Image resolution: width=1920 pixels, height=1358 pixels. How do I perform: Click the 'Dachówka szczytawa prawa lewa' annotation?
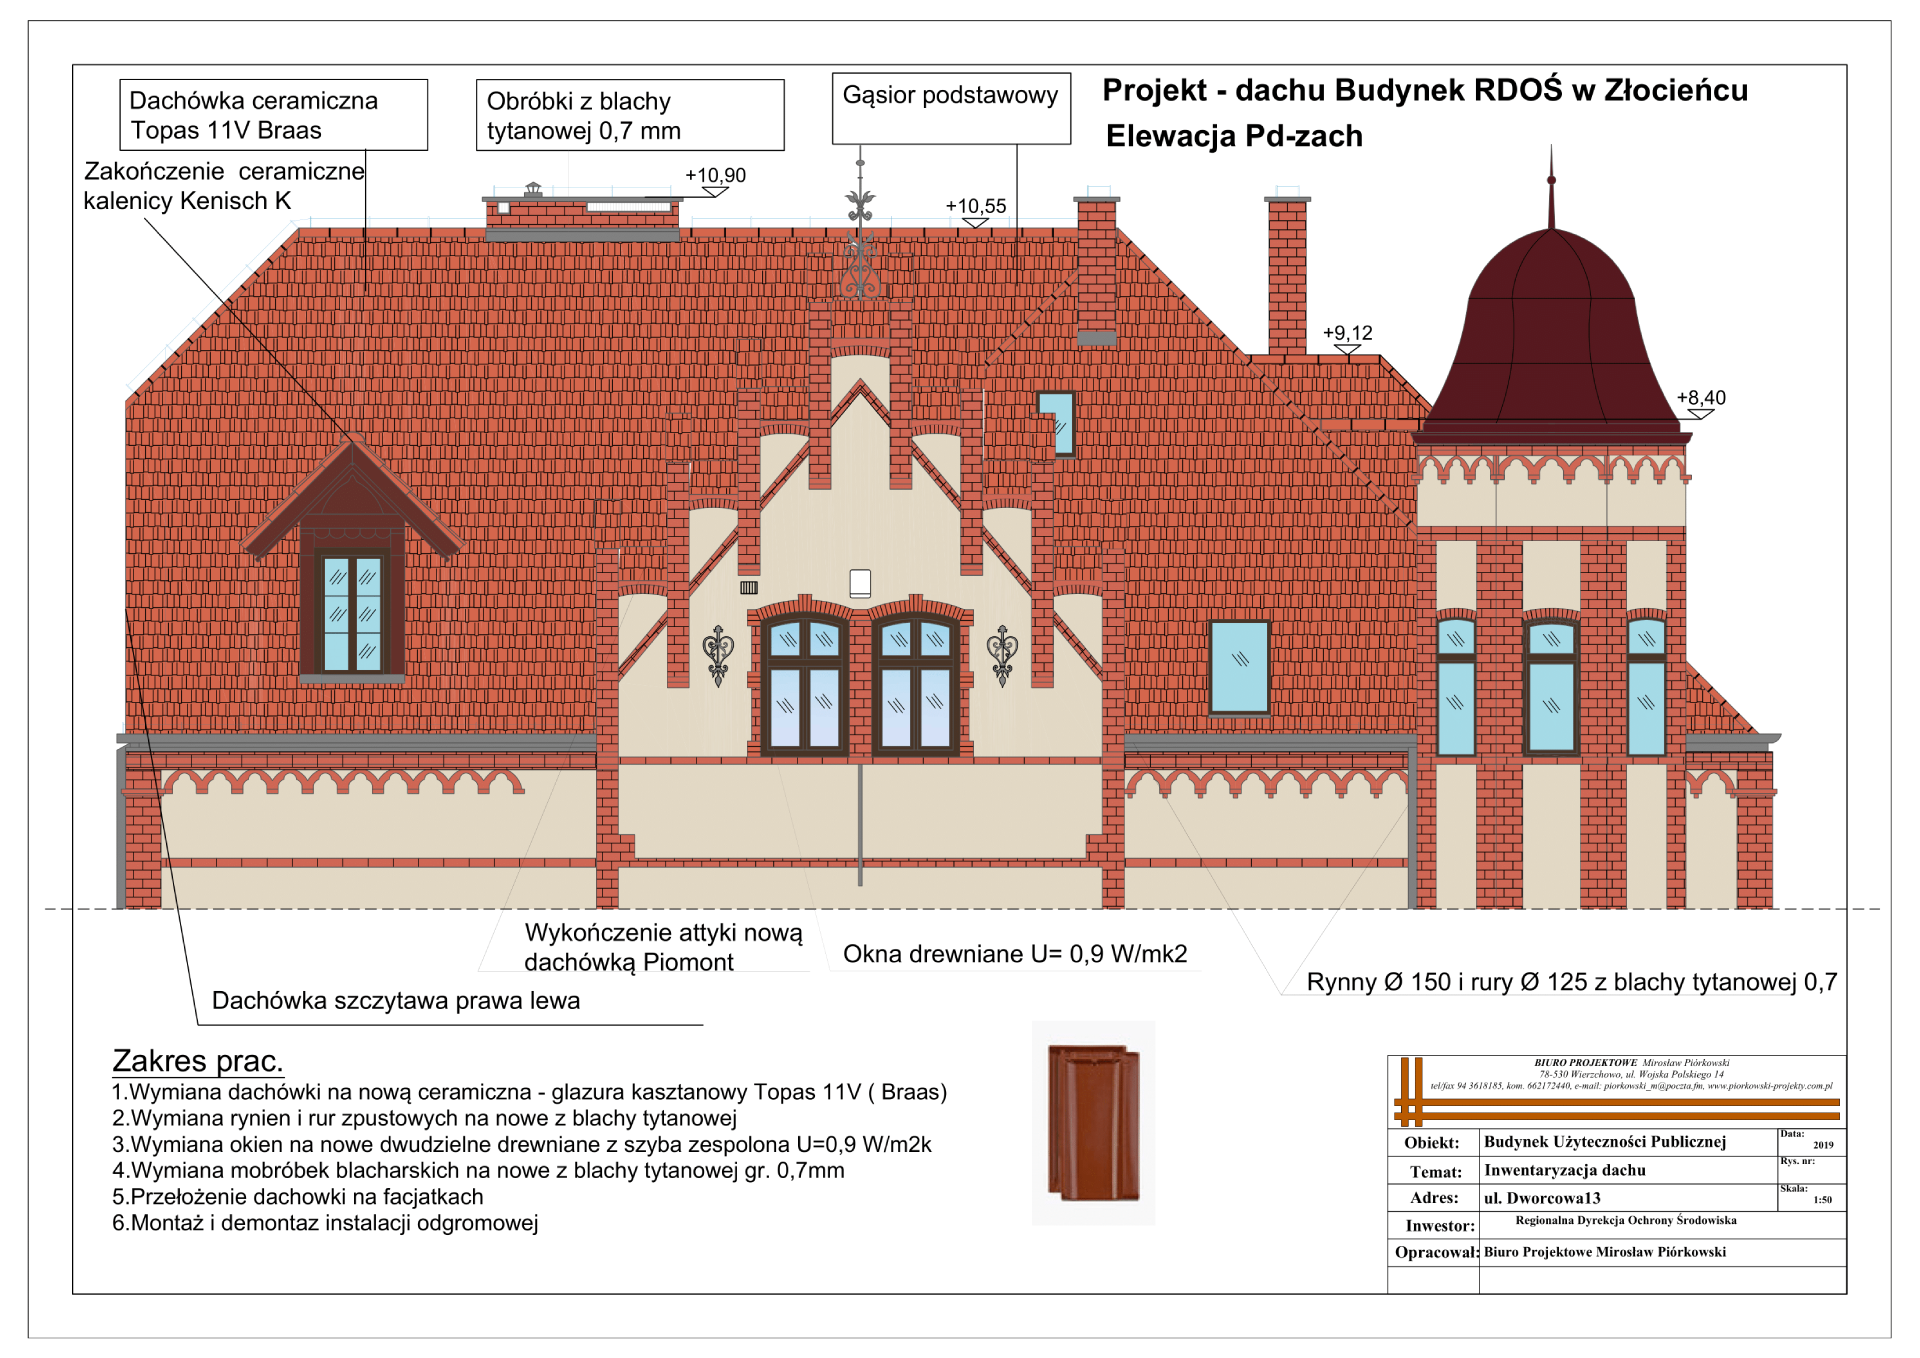395,1001
